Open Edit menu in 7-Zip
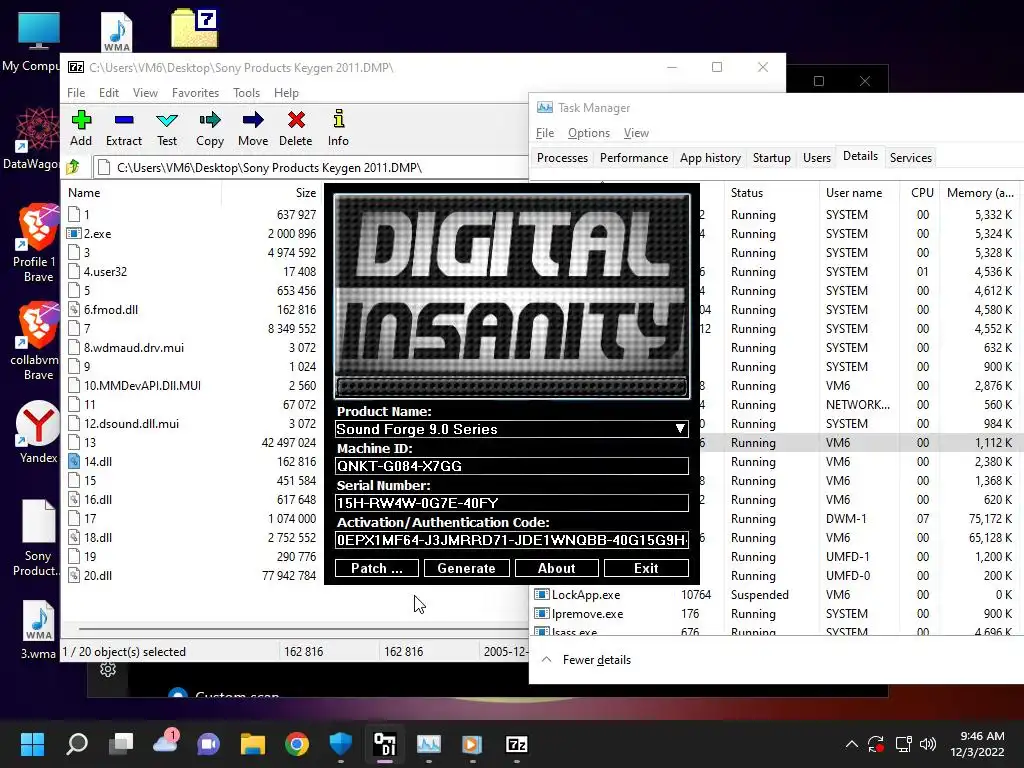The width and height of the screenshot is (1024, 768). click(108, 93)
